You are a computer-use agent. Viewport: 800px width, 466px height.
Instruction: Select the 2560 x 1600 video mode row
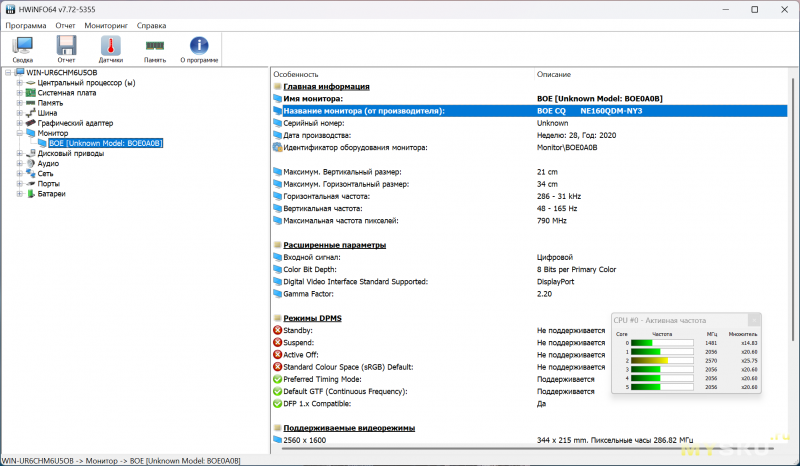pos(530,440)
